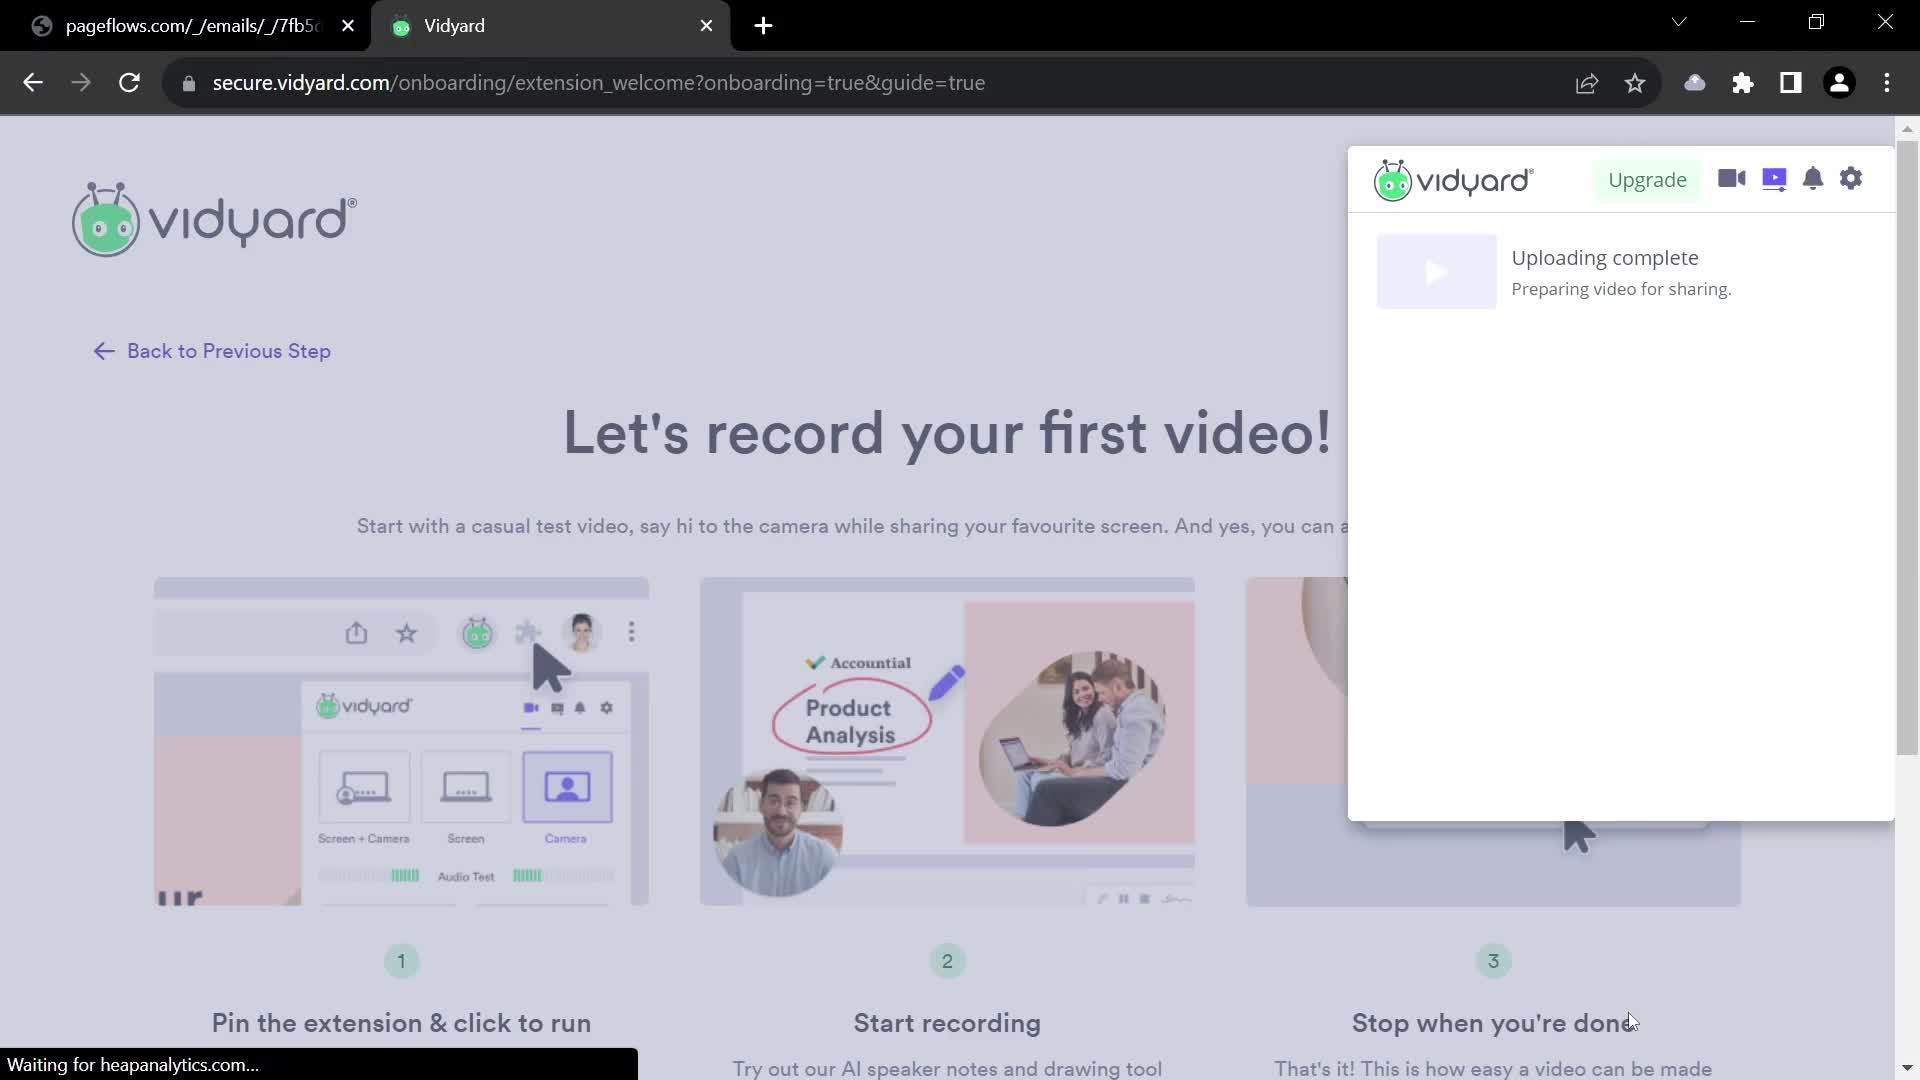Bookmark this tab with the star icon

(x=1635, y=83)
